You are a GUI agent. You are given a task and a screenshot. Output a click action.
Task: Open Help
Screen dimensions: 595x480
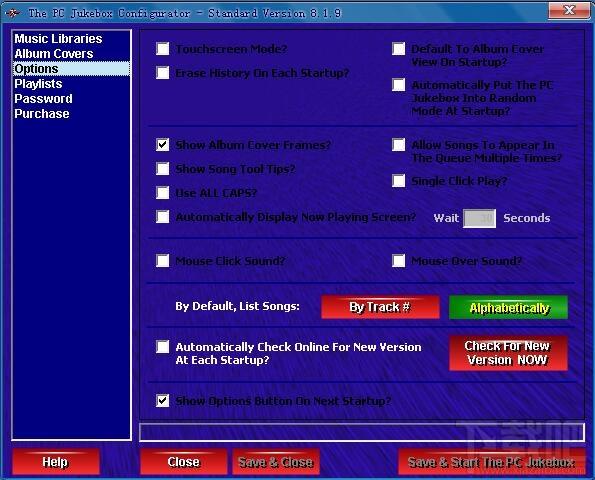[x=55, y=462]
